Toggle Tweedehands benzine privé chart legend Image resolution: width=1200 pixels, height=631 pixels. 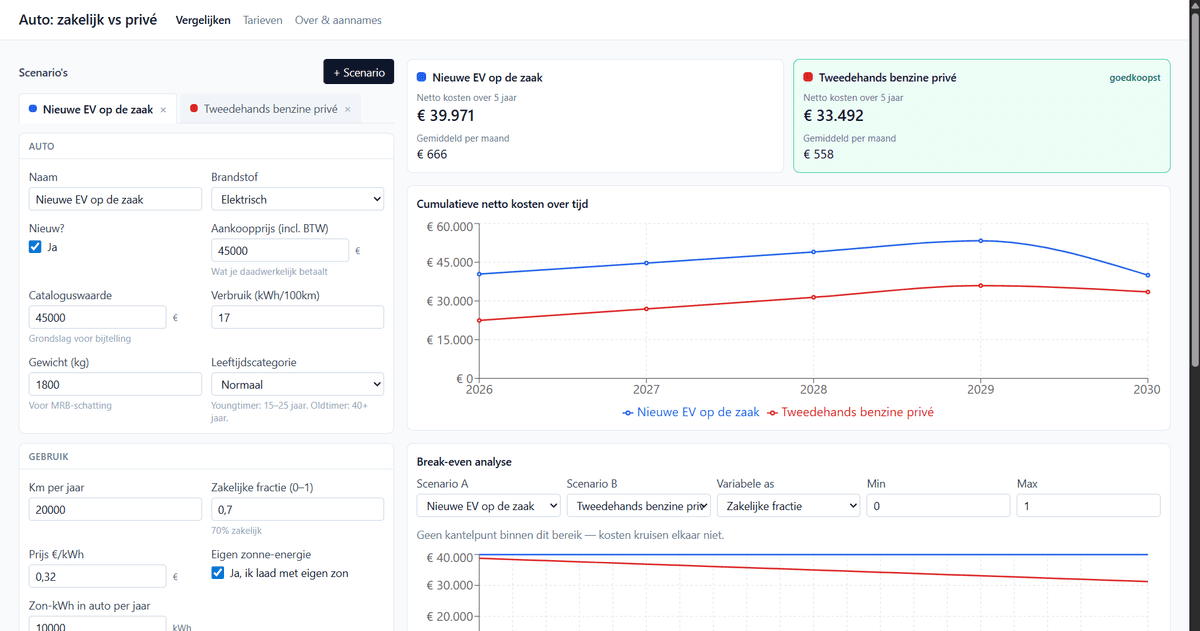click(850, 412)
